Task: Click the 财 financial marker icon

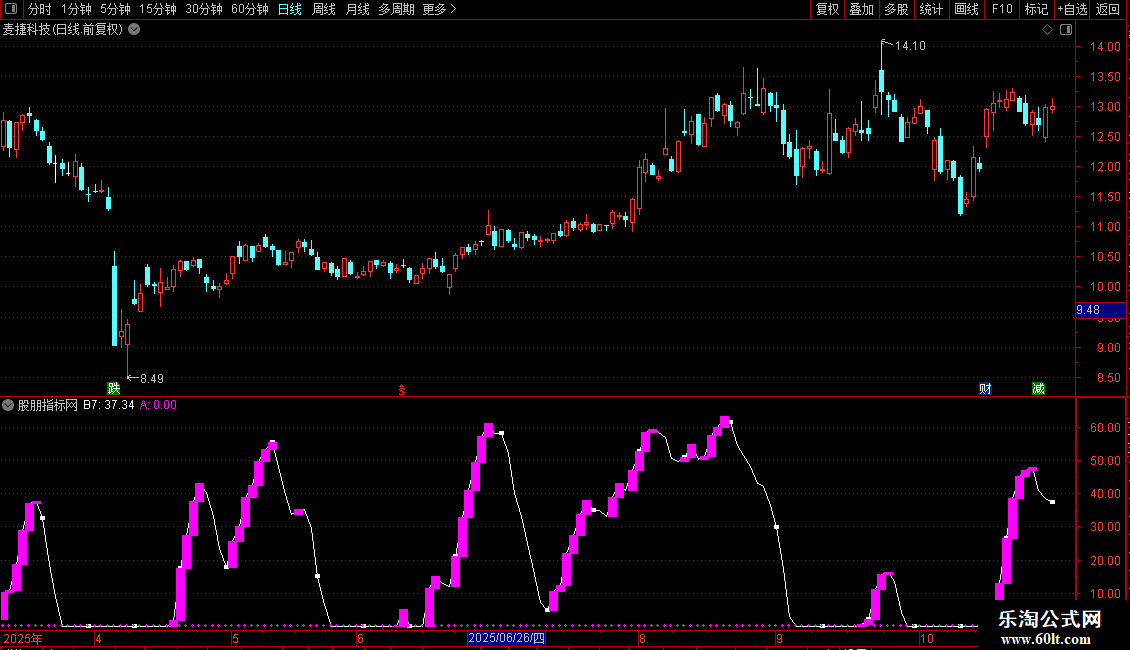Action: click(x=985, y=388)
